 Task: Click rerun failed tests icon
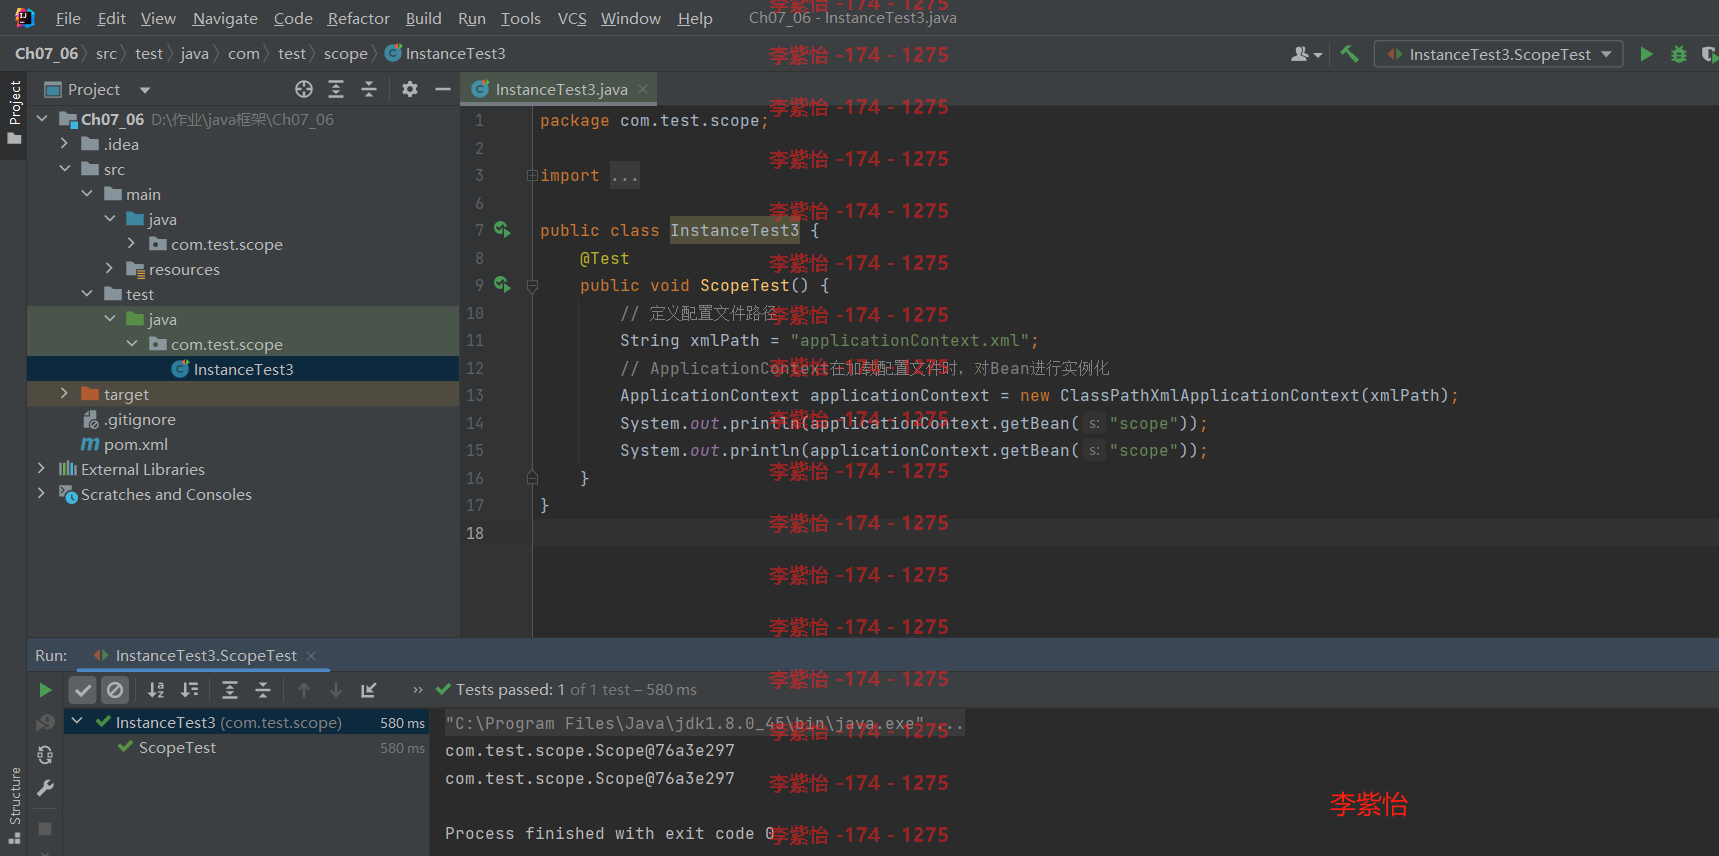45,722
